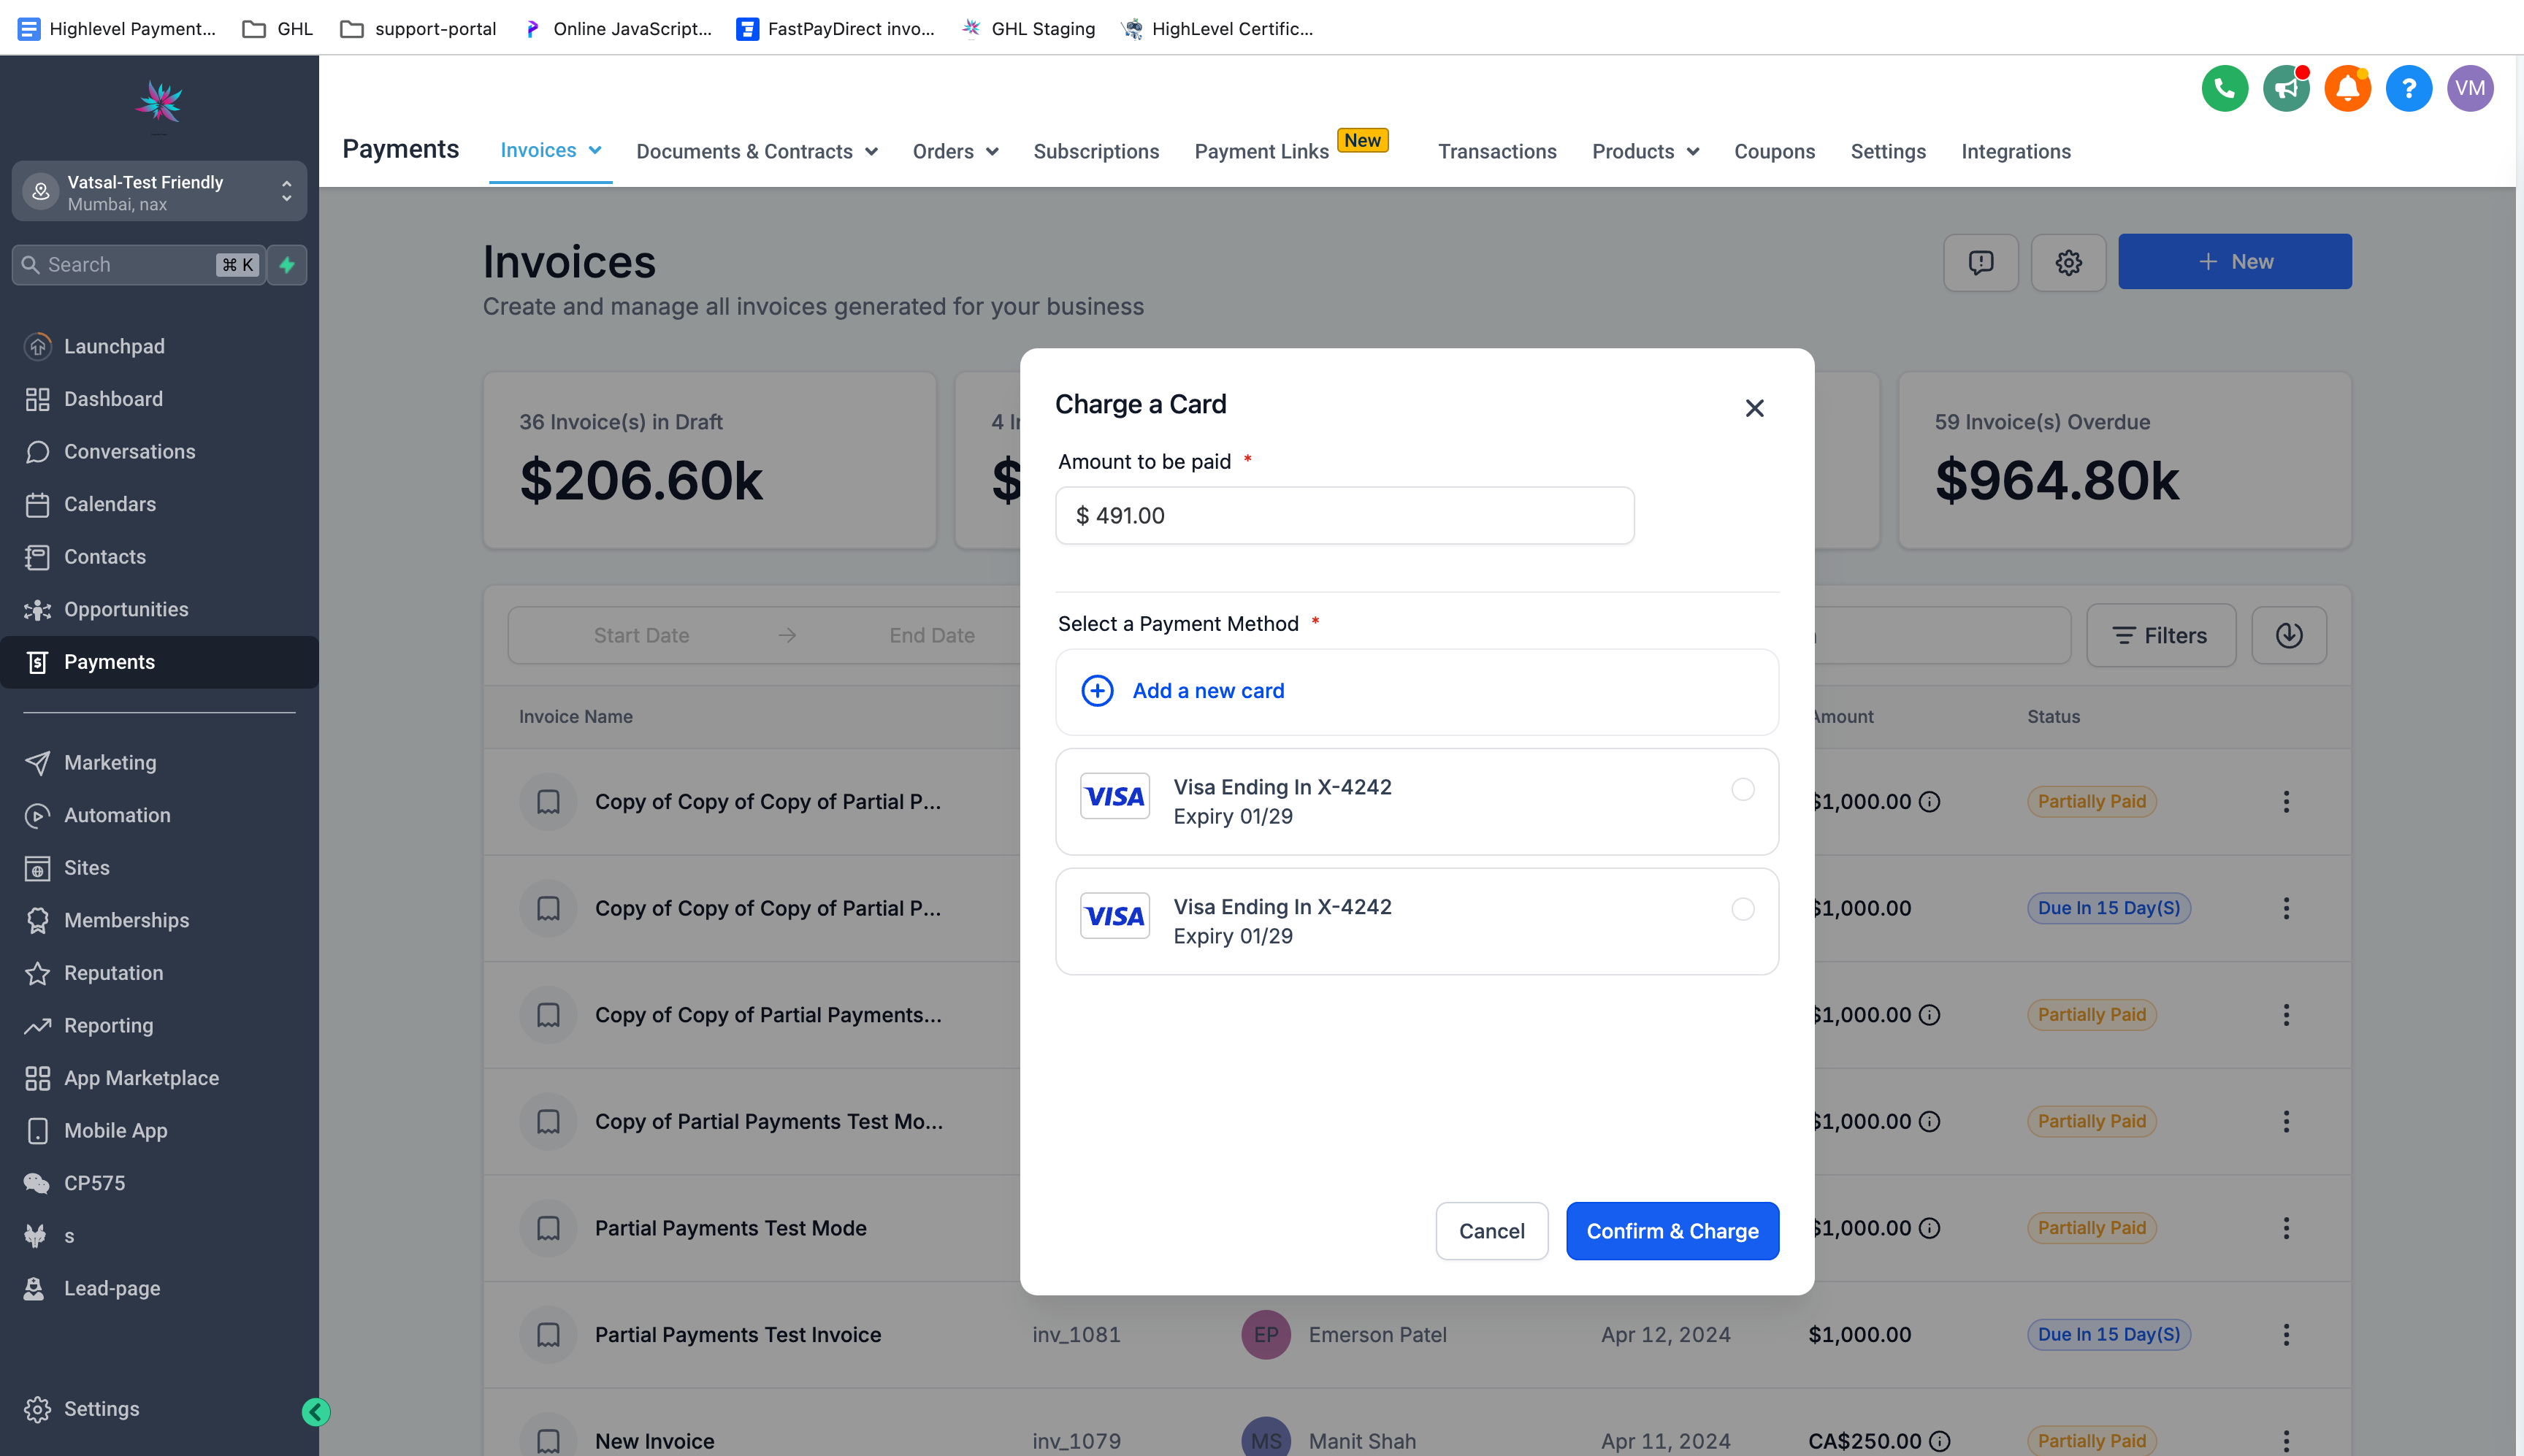Open the Products dropdown menu
2524x1456 pixels.
coord(1645,152)
